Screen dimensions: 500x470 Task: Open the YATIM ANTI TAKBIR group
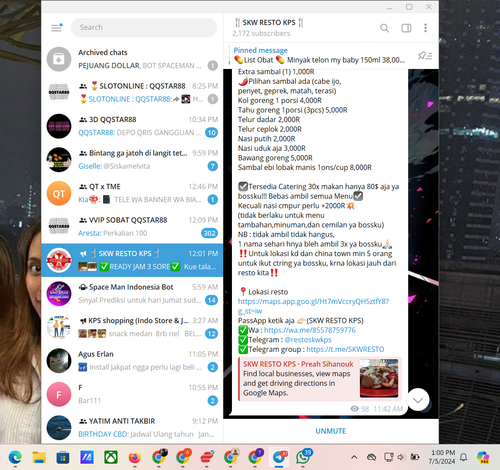click(132, 428)
